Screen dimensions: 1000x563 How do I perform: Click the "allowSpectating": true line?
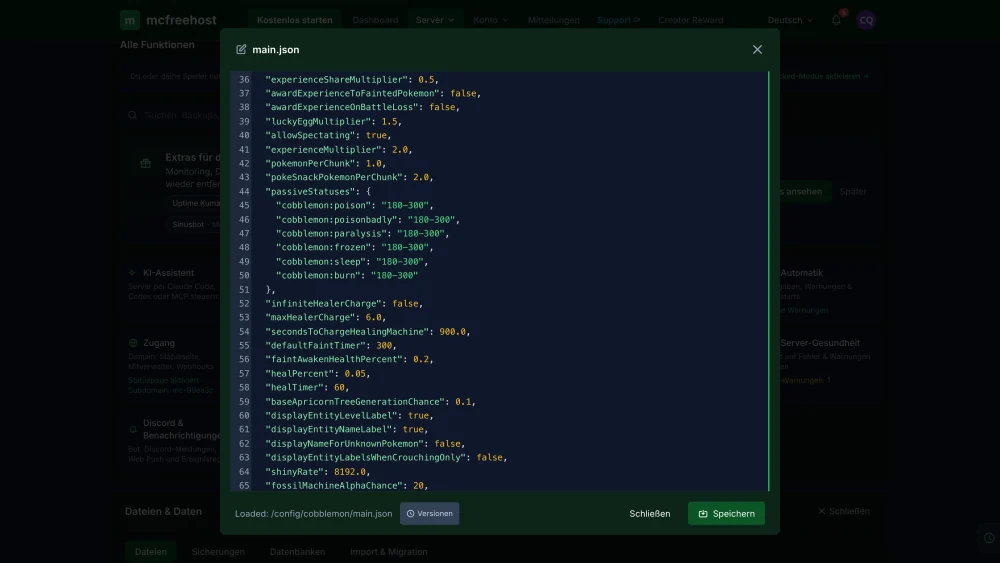tap(328, 135)
